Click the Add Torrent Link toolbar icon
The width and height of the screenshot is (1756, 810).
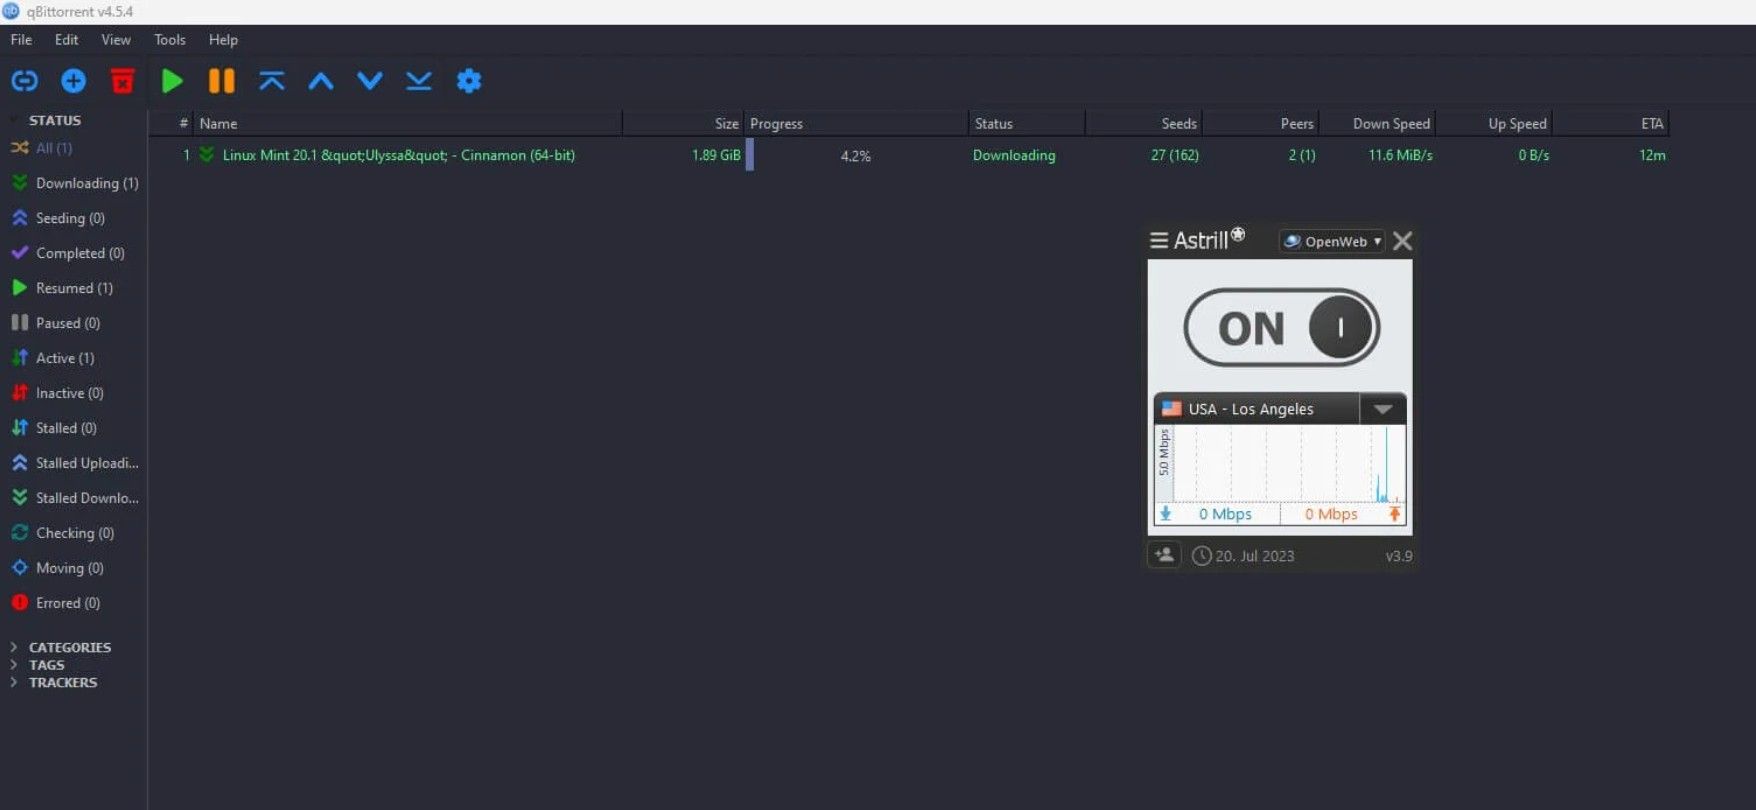click(x=25, y=81)
